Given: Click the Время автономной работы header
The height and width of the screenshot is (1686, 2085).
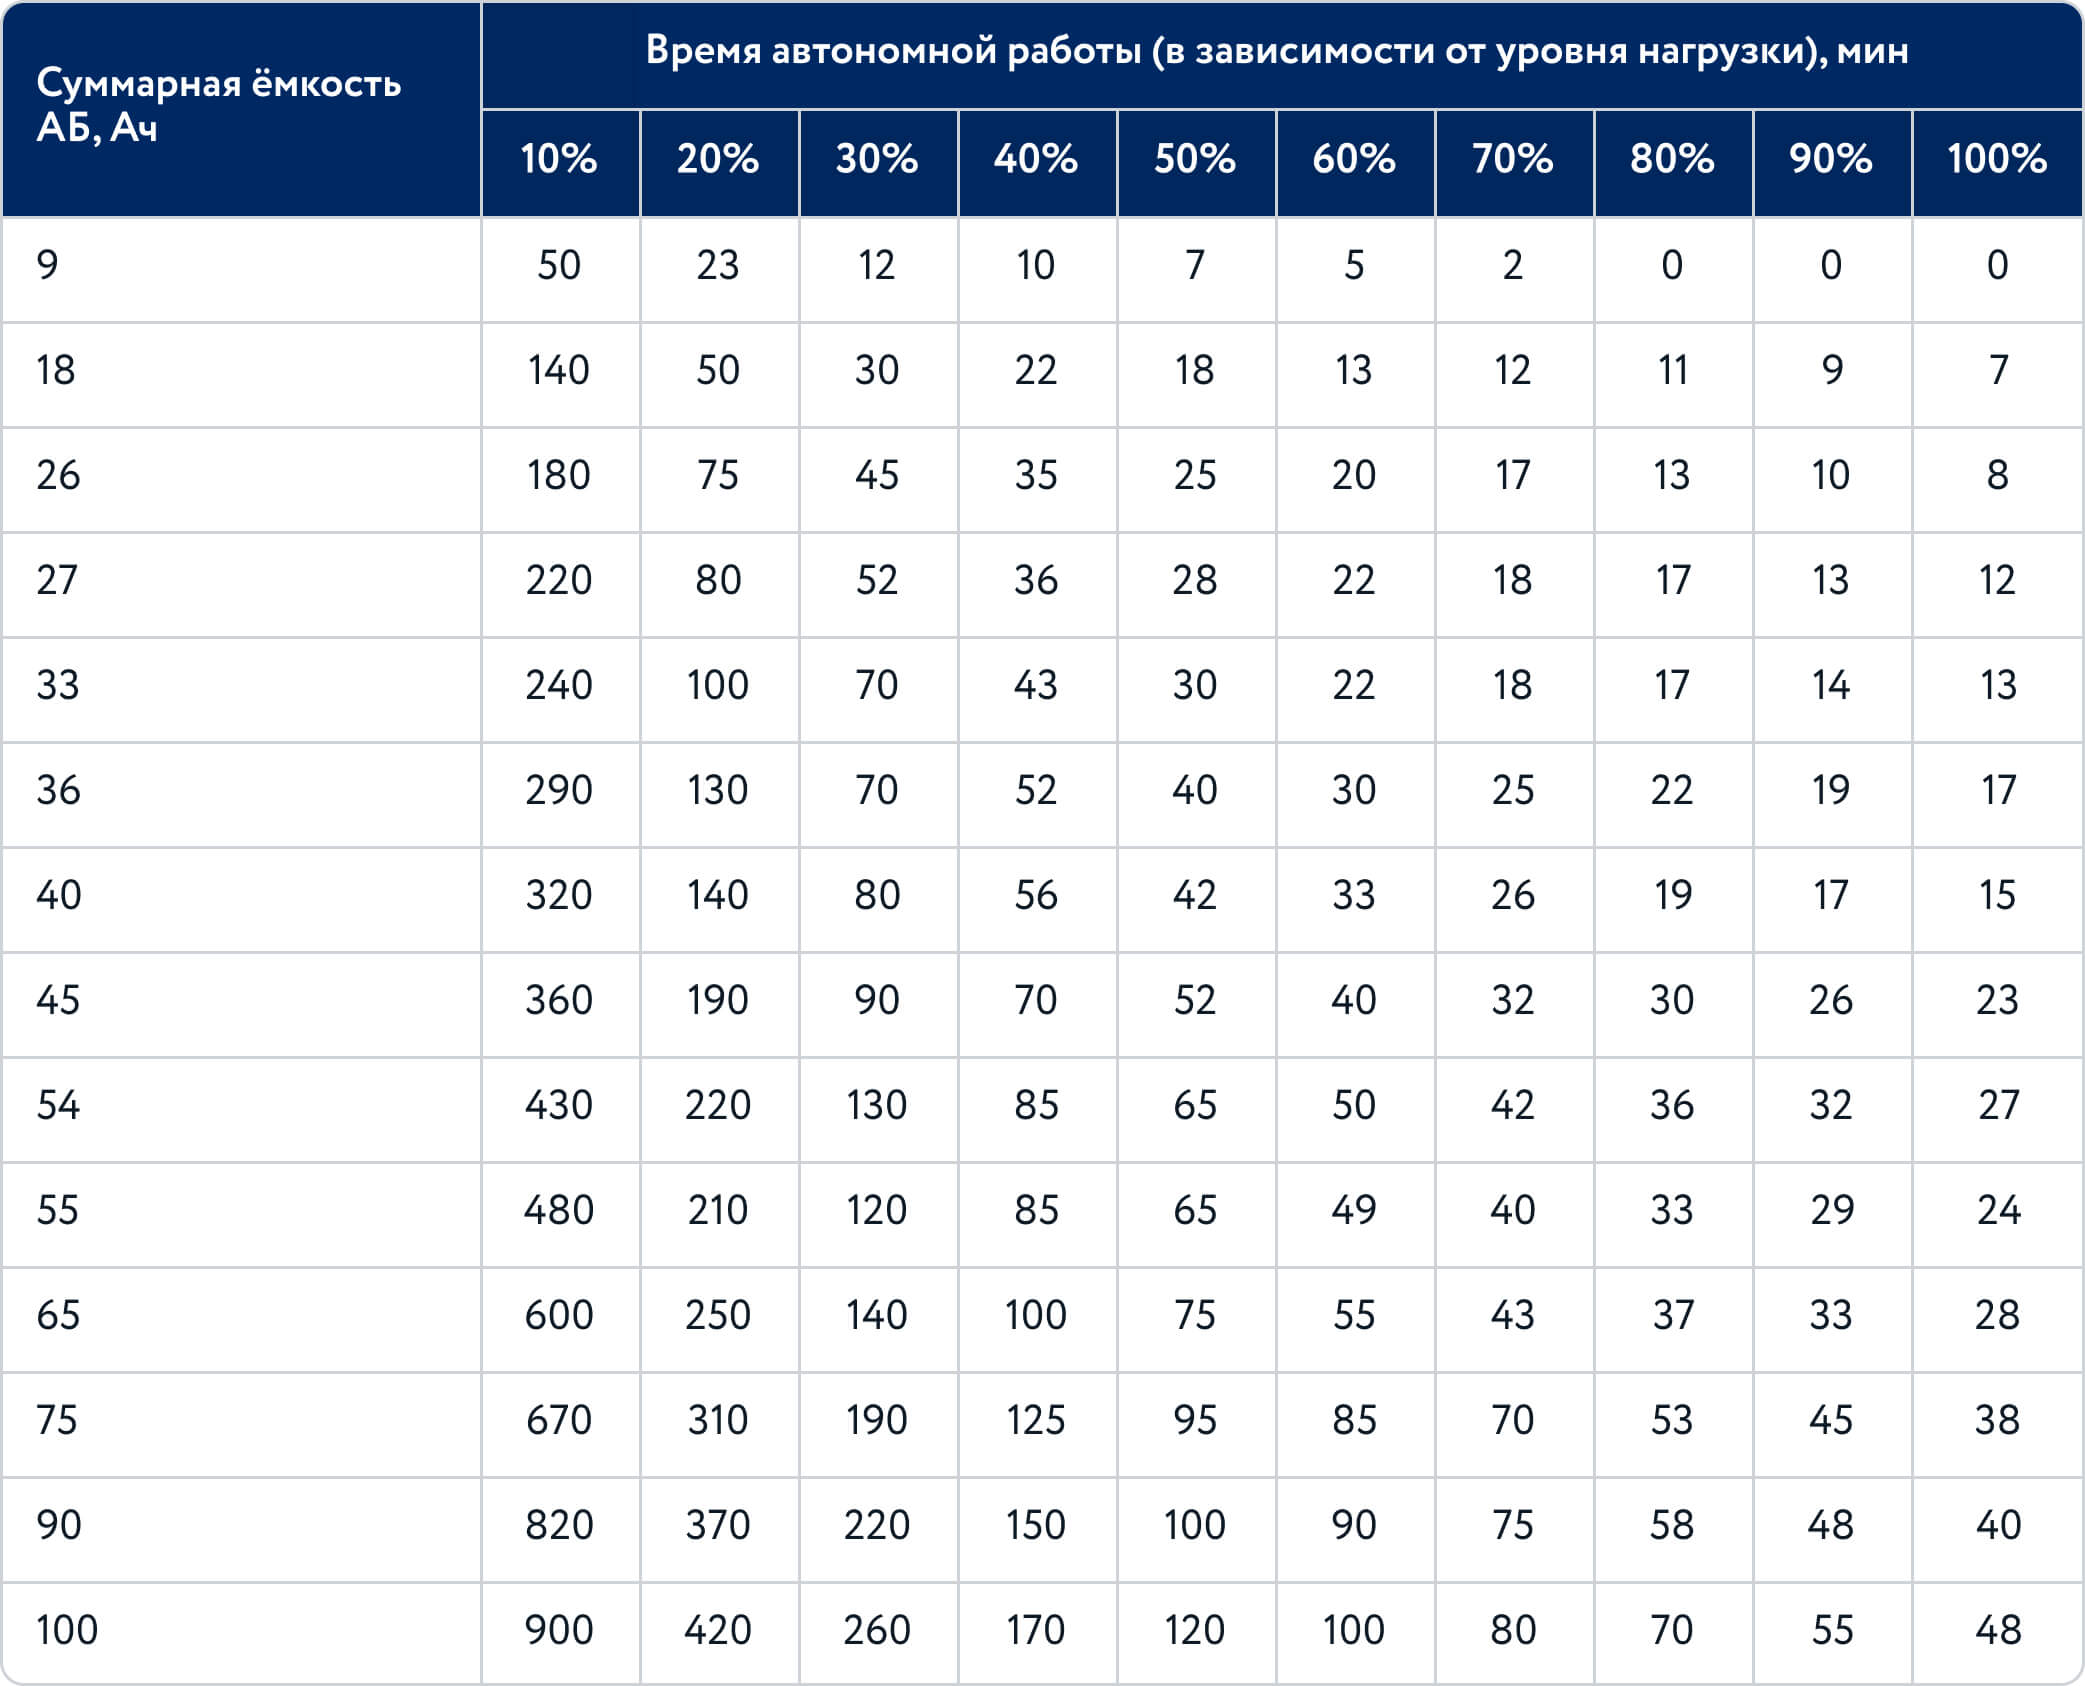Looking at the screenshot, I should 1277,50.
